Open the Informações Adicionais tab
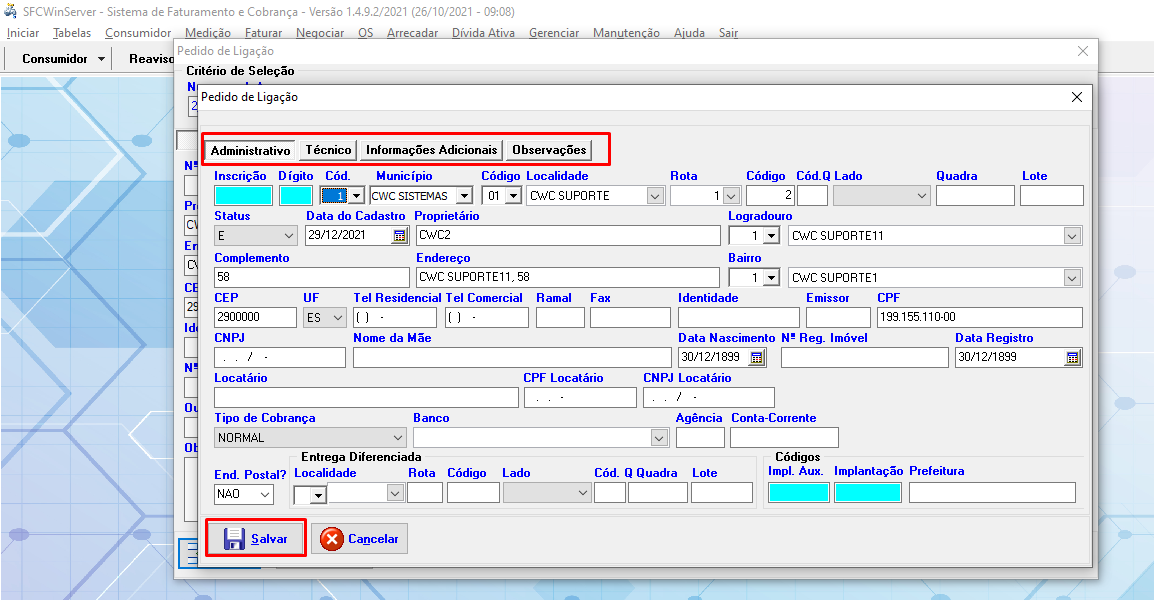This screenshot has height=600, width=1154. [x=431, y=150]
